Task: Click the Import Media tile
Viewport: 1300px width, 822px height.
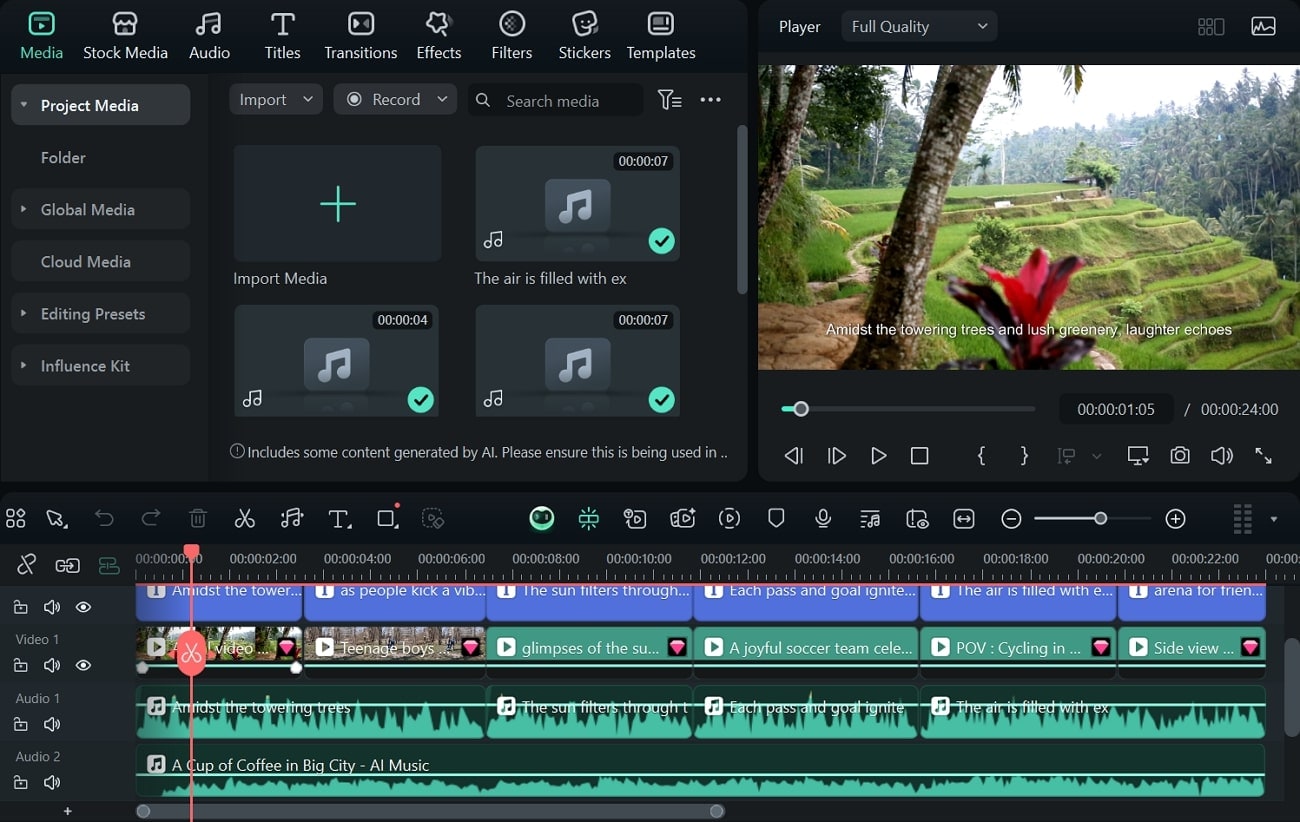Action: 337,204
